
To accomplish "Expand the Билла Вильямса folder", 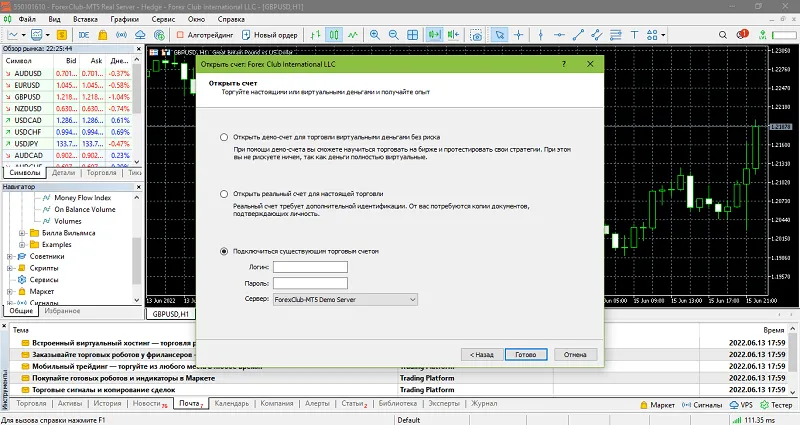I will [22, 233].
